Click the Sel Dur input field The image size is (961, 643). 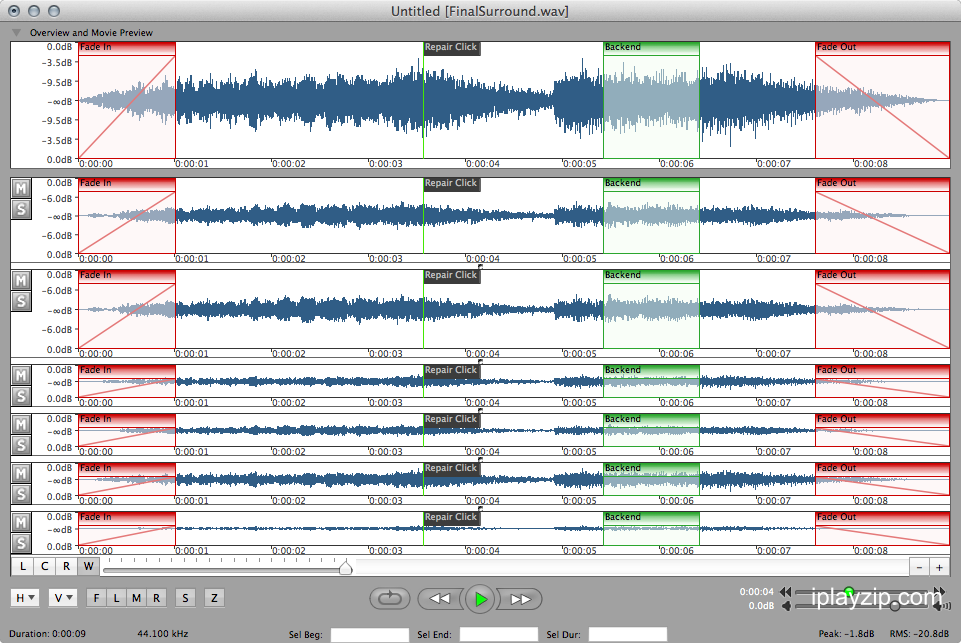[628, 634]
